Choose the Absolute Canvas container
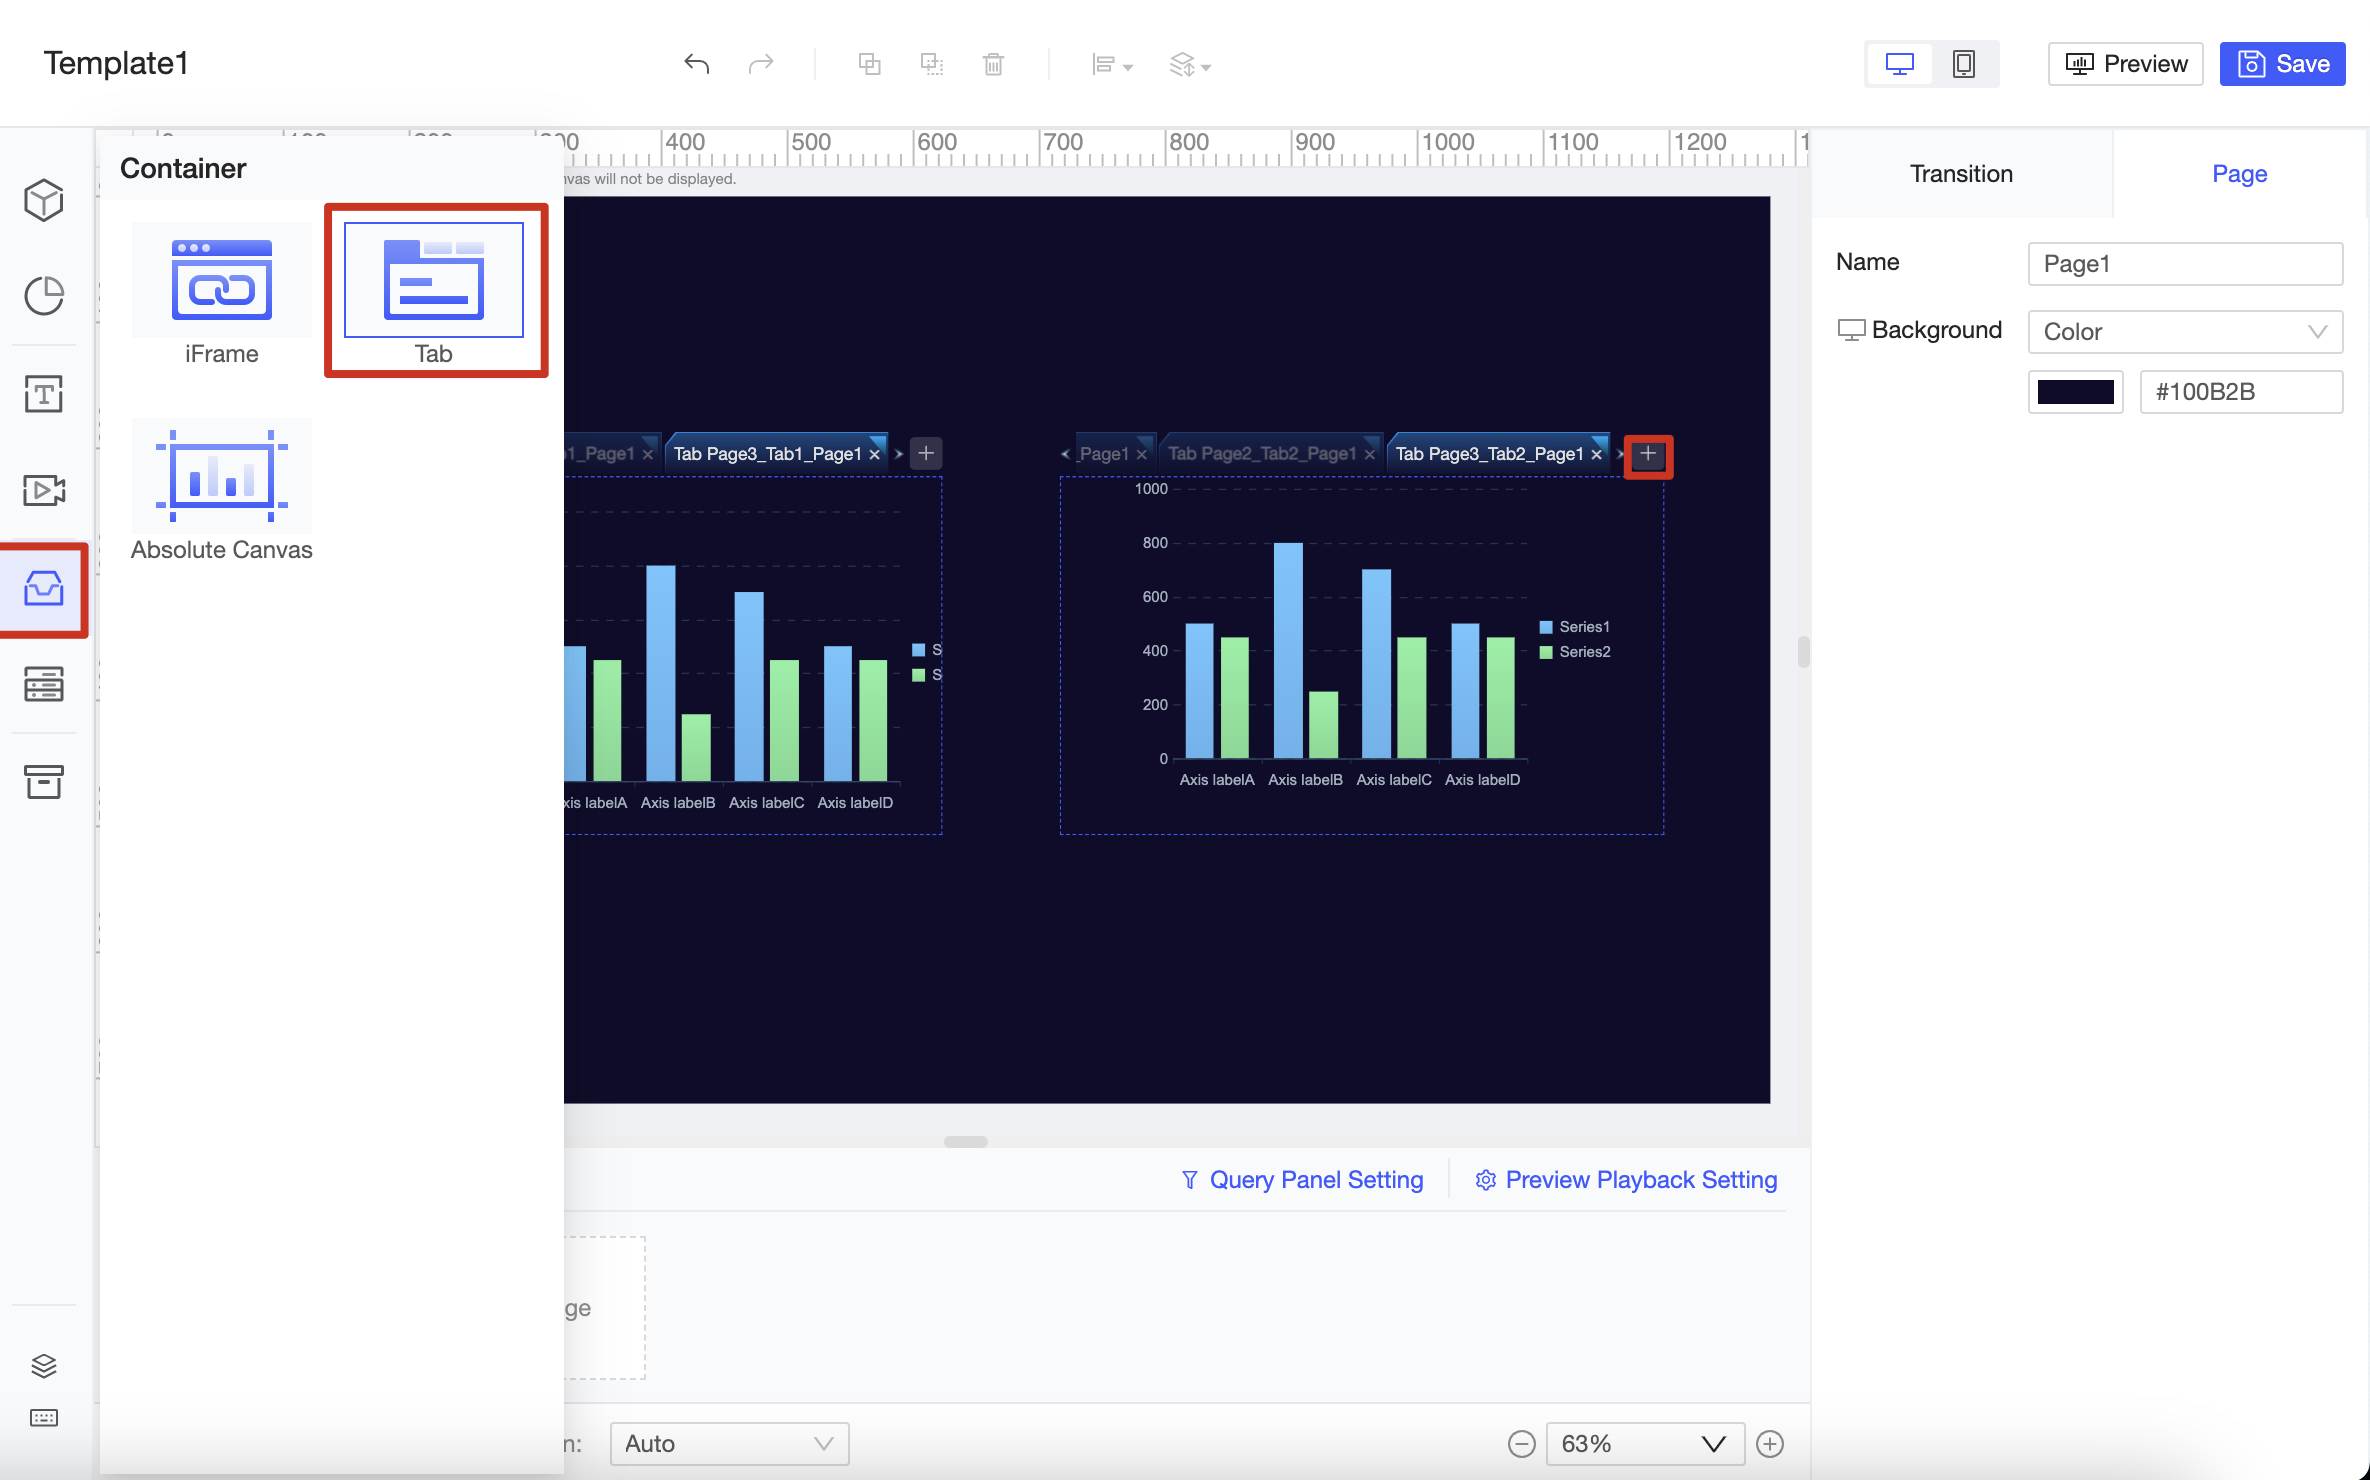 pyautogui.click(x=221, y=478)
